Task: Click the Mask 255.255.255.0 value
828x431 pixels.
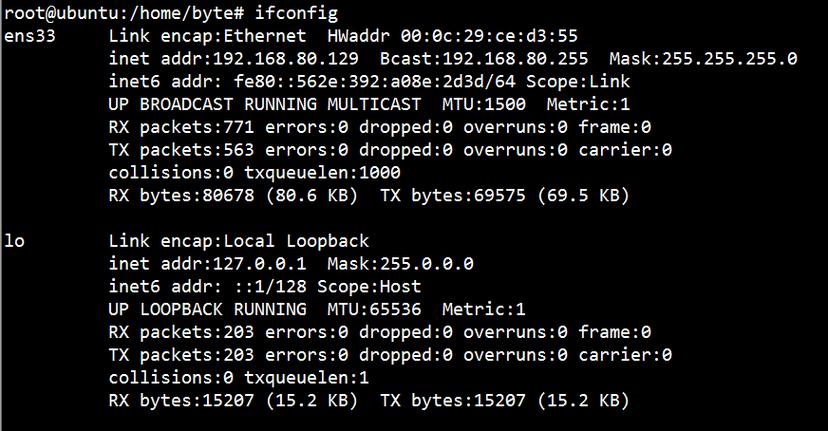Action: click(702, 59)
